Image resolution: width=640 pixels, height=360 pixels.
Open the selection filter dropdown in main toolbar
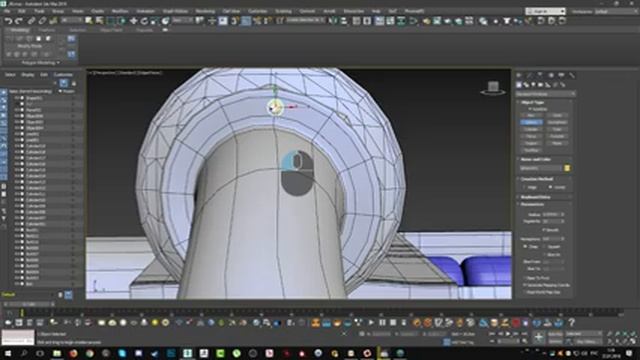[72, 20]
